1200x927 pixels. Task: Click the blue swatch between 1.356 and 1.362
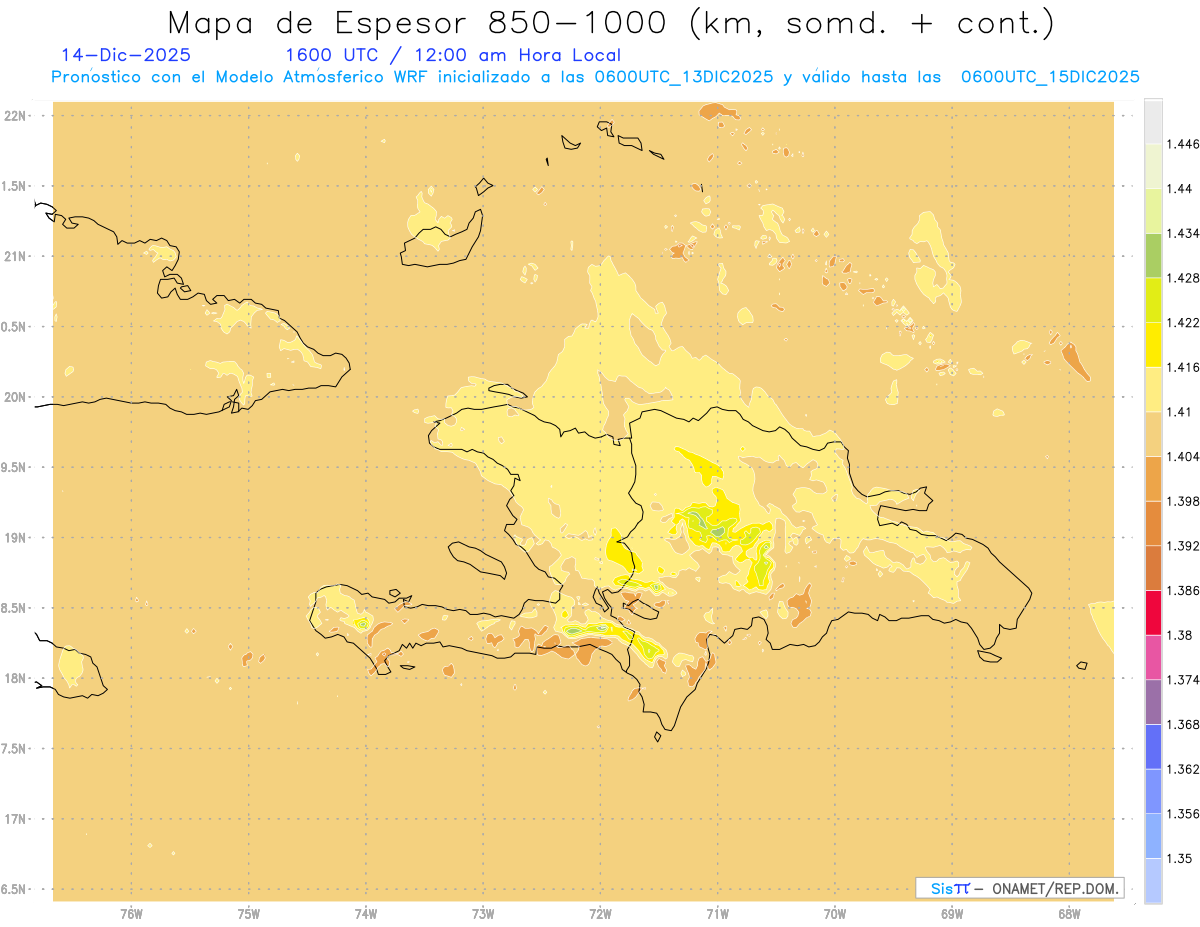pos(1154,791)
